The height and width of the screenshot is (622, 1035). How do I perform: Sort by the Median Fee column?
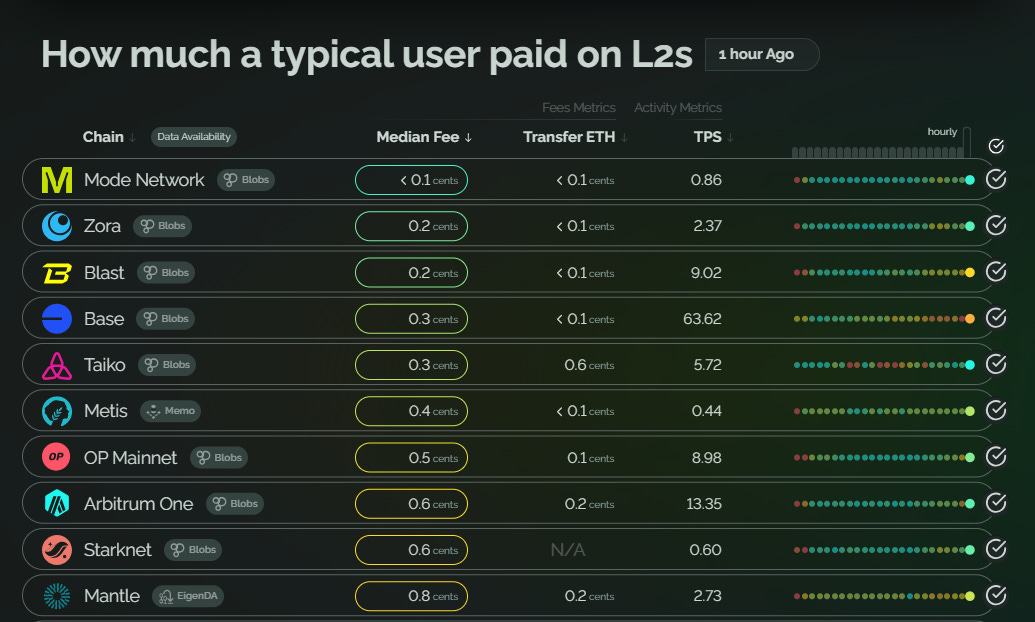pos(424,137)
